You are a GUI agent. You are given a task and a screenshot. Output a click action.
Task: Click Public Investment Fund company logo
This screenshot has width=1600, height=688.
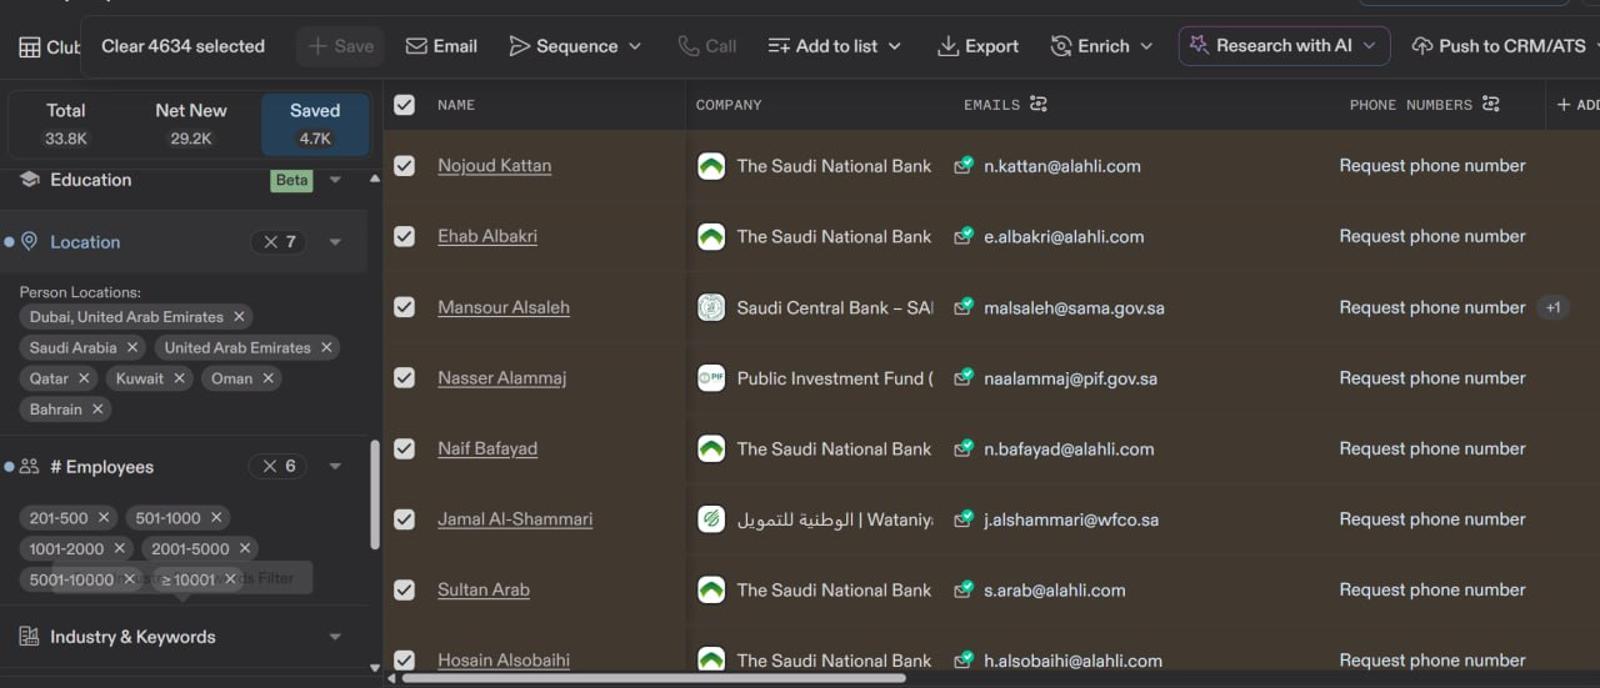click(x=711, y=378)
